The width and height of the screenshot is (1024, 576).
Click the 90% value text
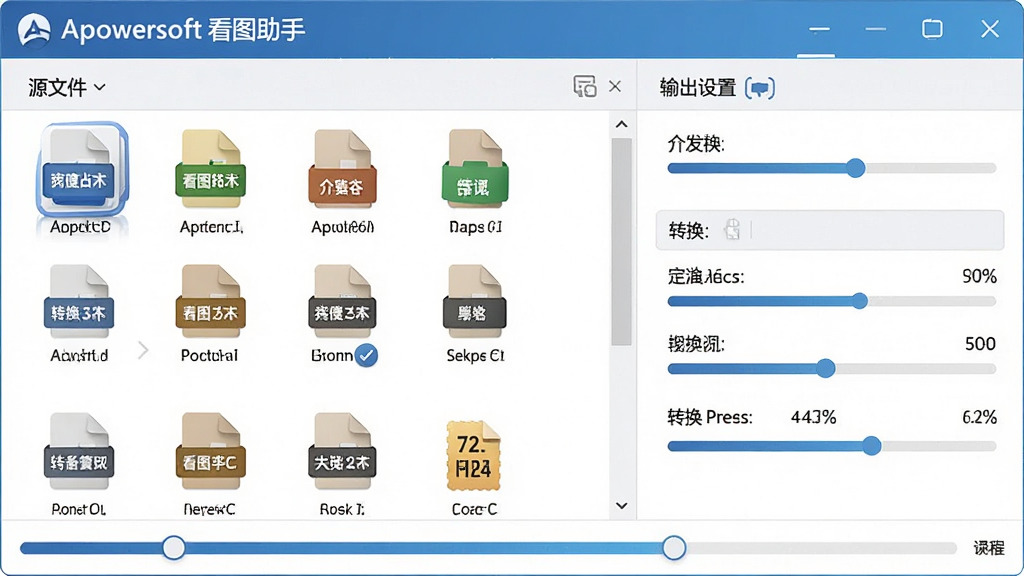(x=979, y=276)
